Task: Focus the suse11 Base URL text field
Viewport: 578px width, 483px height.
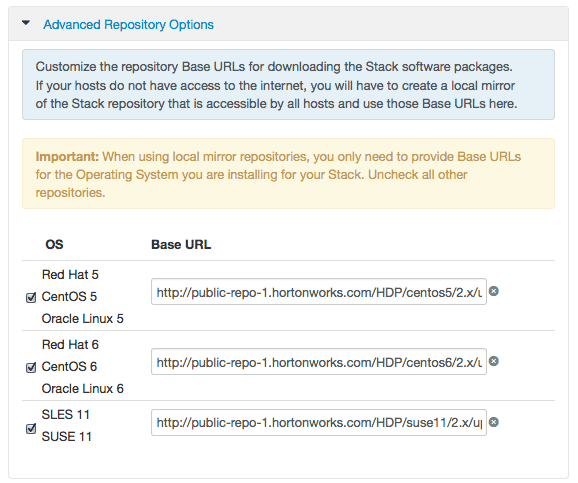Action: coord(319,423)
